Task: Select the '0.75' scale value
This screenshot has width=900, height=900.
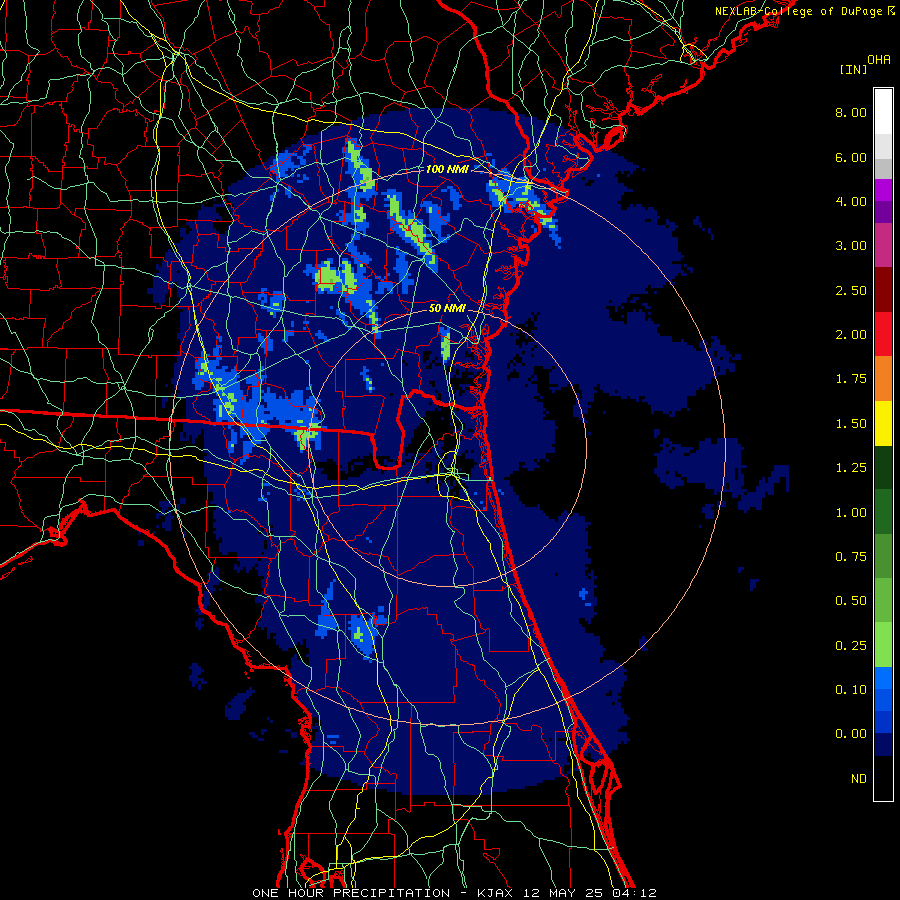Action: [851, 557]
